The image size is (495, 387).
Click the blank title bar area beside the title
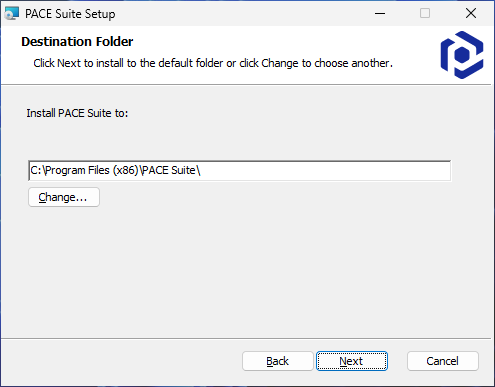pyautogui.click(x=240, y=14)
